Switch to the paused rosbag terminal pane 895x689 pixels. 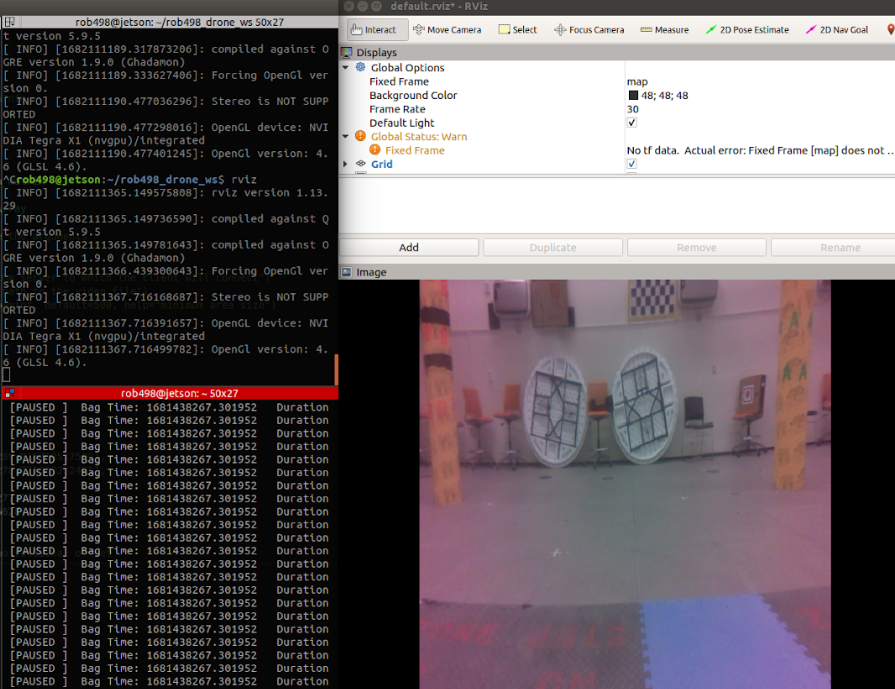(169, 540)
